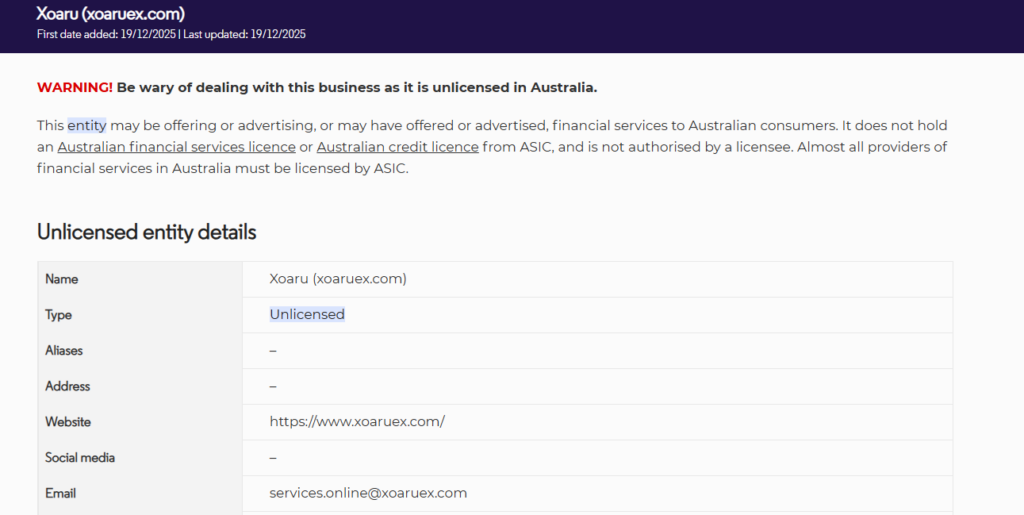Image resolution: width=1024 pixels, height=515 pixels.
Task: Click the red WARNING! text
Action: pyautogui.click(x=74, y=87)
